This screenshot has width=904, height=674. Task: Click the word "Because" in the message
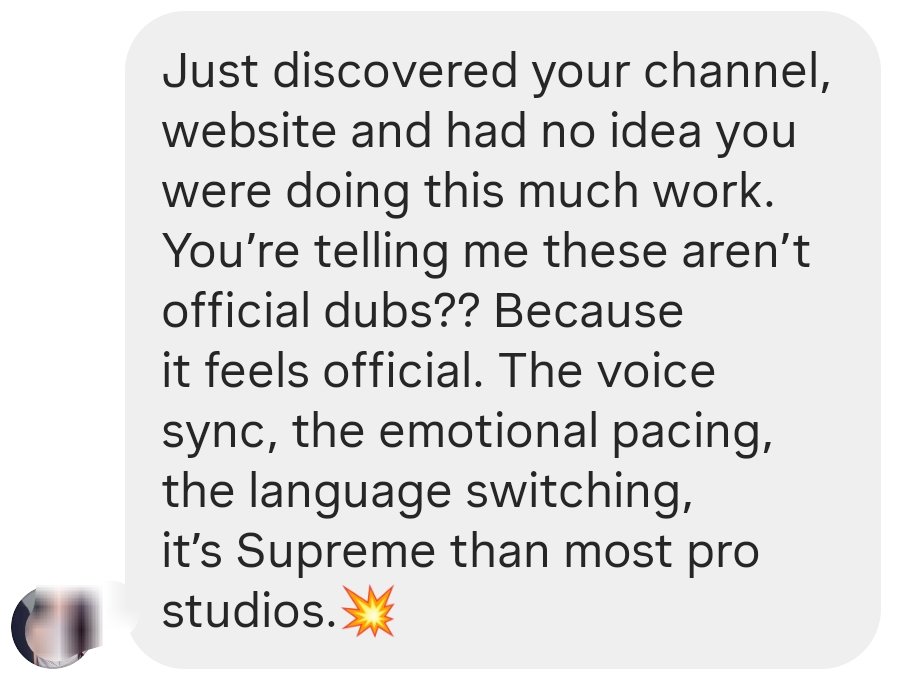[x=589, y=311]
